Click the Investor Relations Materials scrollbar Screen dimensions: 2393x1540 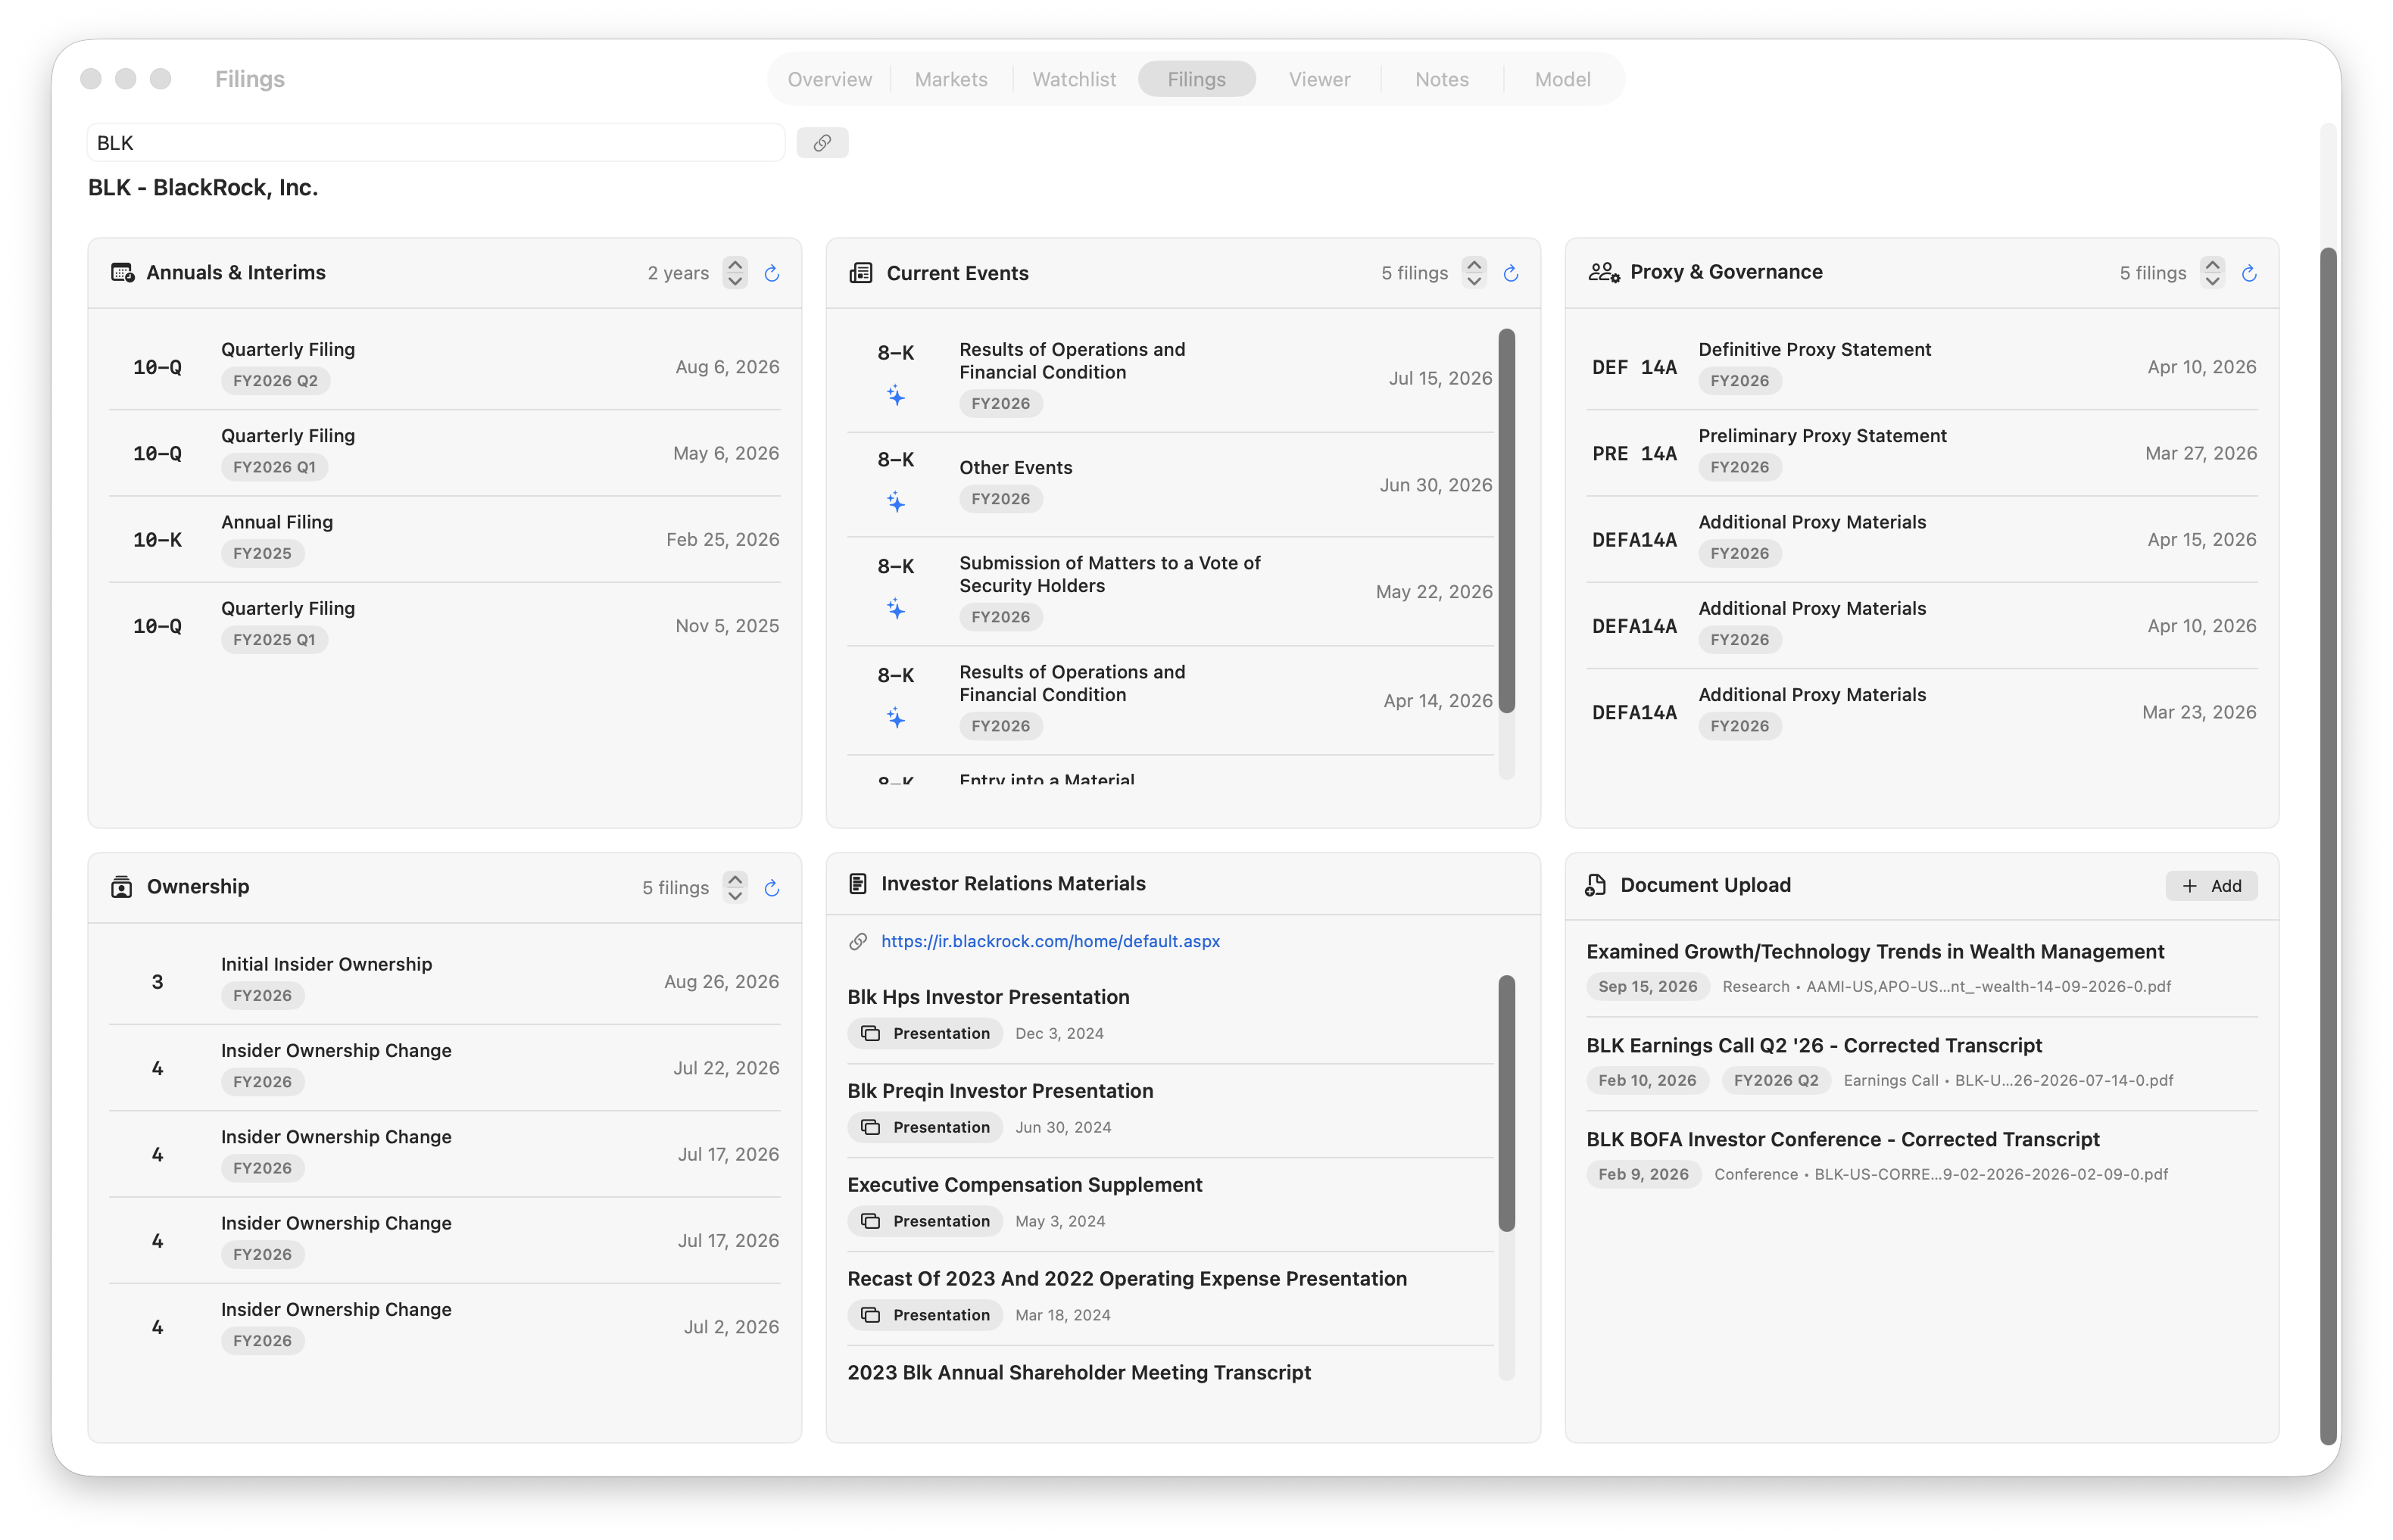1507,1103
